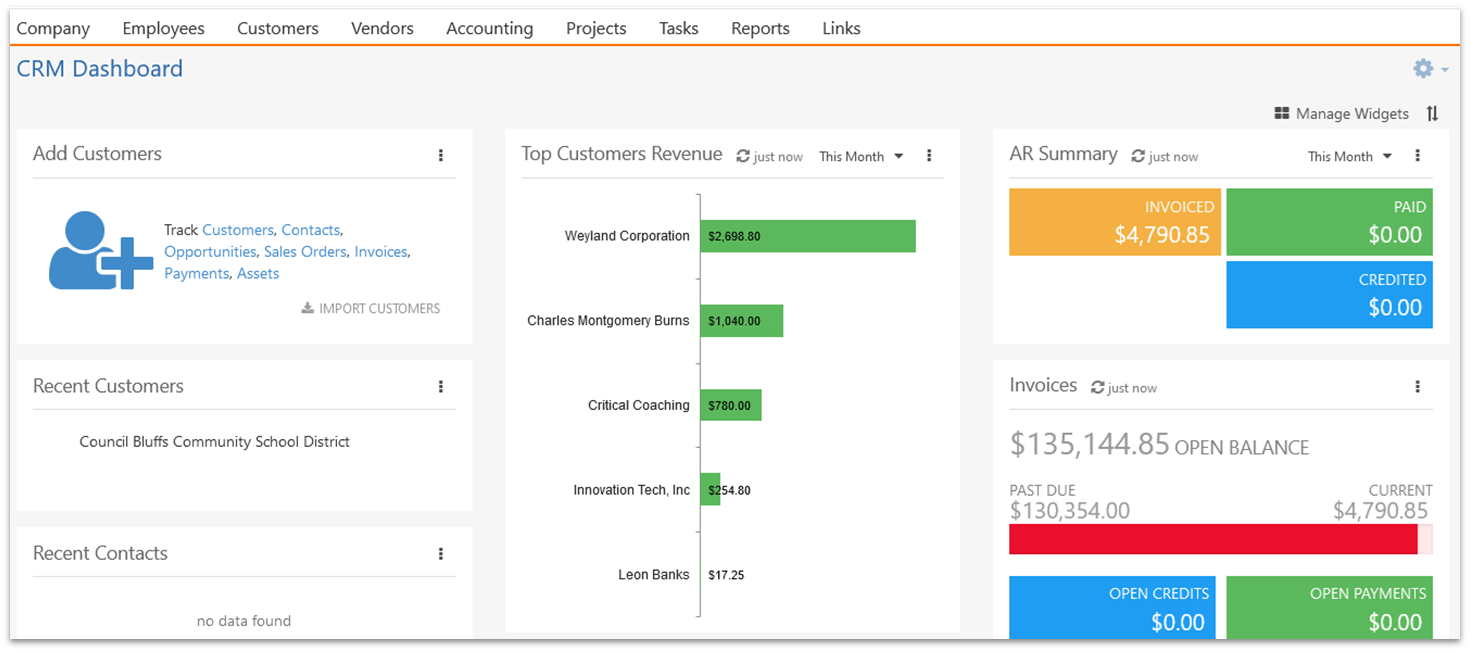1470x652 pixels.
Task: Click the OPEN CREDITS tile
Action: 1112,608
